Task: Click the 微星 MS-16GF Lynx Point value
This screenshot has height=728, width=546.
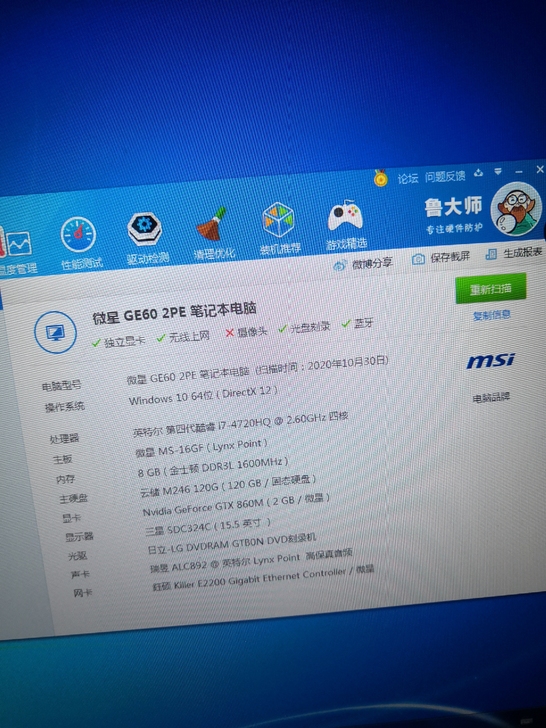Action: (x=202, y=448)
